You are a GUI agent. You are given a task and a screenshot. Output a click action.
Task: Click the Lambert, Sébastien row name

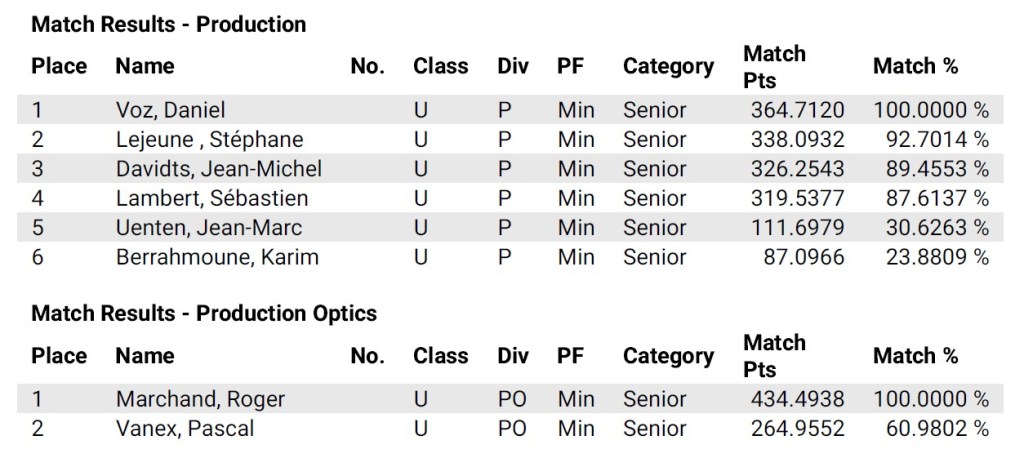tap(212, 198)
